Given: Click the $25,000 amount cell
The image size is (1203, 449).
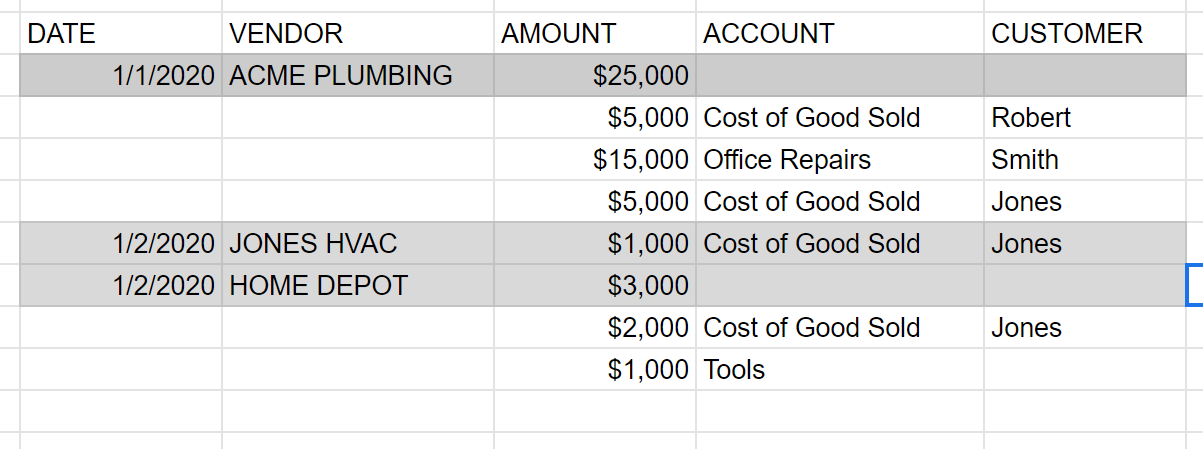Looking at the screenshot, I should 594,76.
